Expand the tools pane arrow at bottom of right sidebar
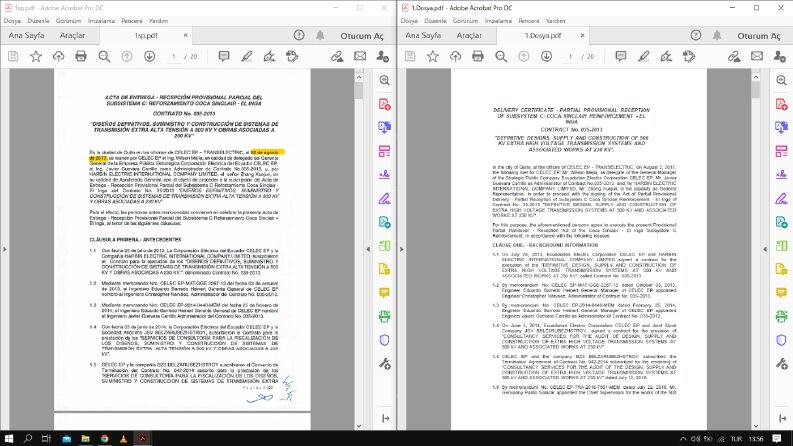Image resolution: width=793 pixels, height=446 pixels. pos(782,418)
